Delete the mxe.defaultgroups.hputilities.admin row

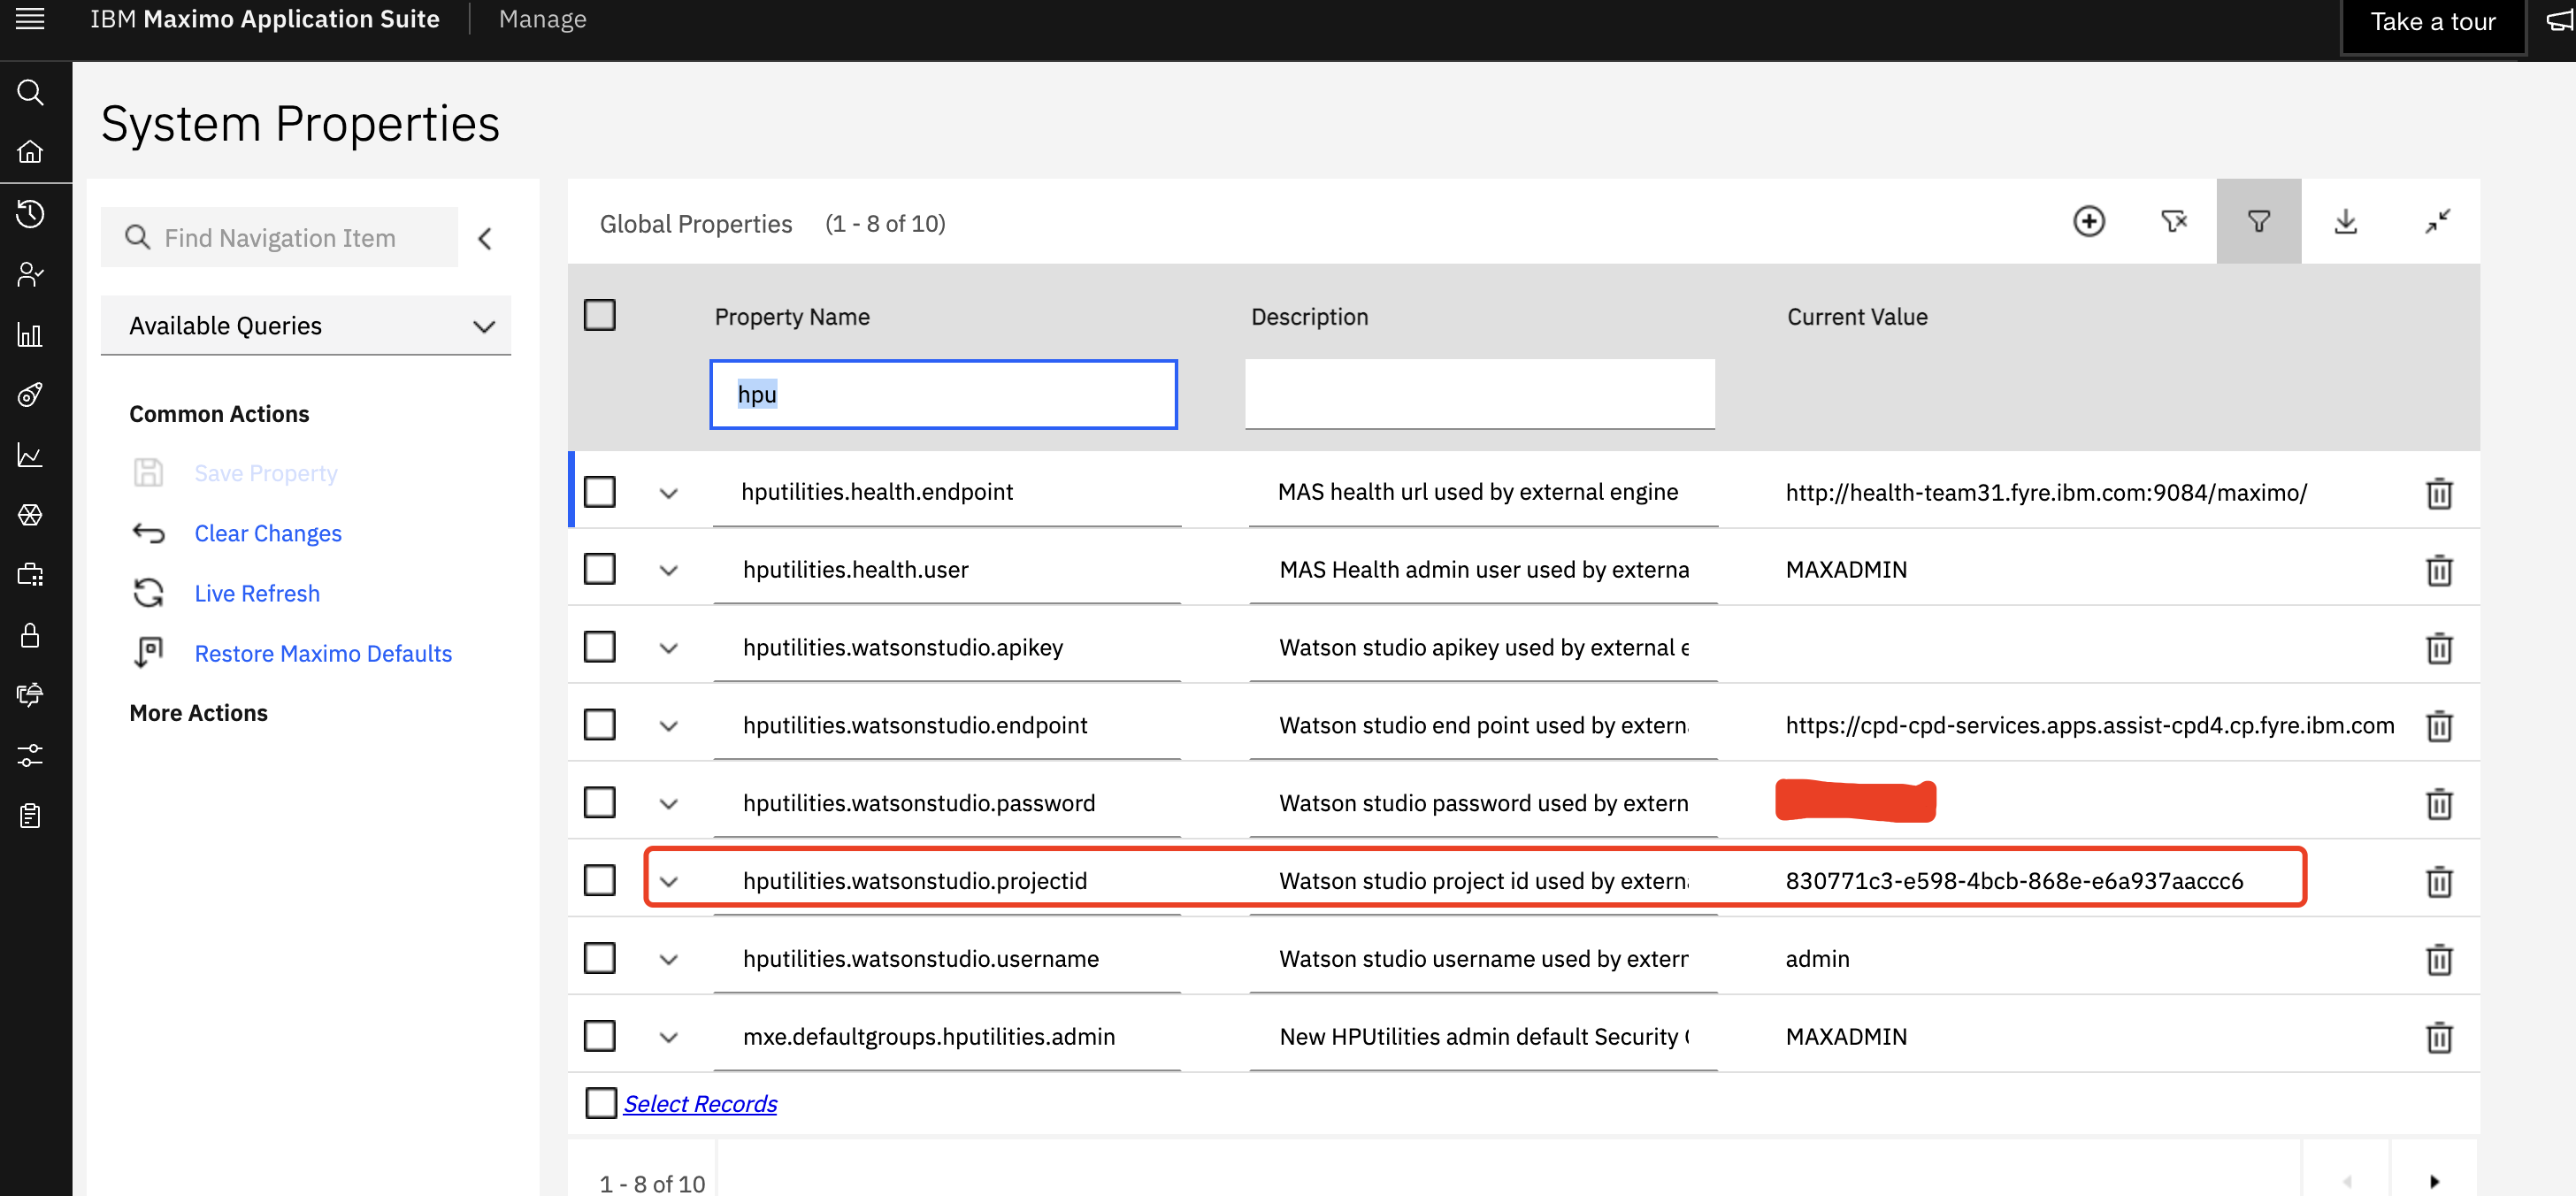2439,1037
